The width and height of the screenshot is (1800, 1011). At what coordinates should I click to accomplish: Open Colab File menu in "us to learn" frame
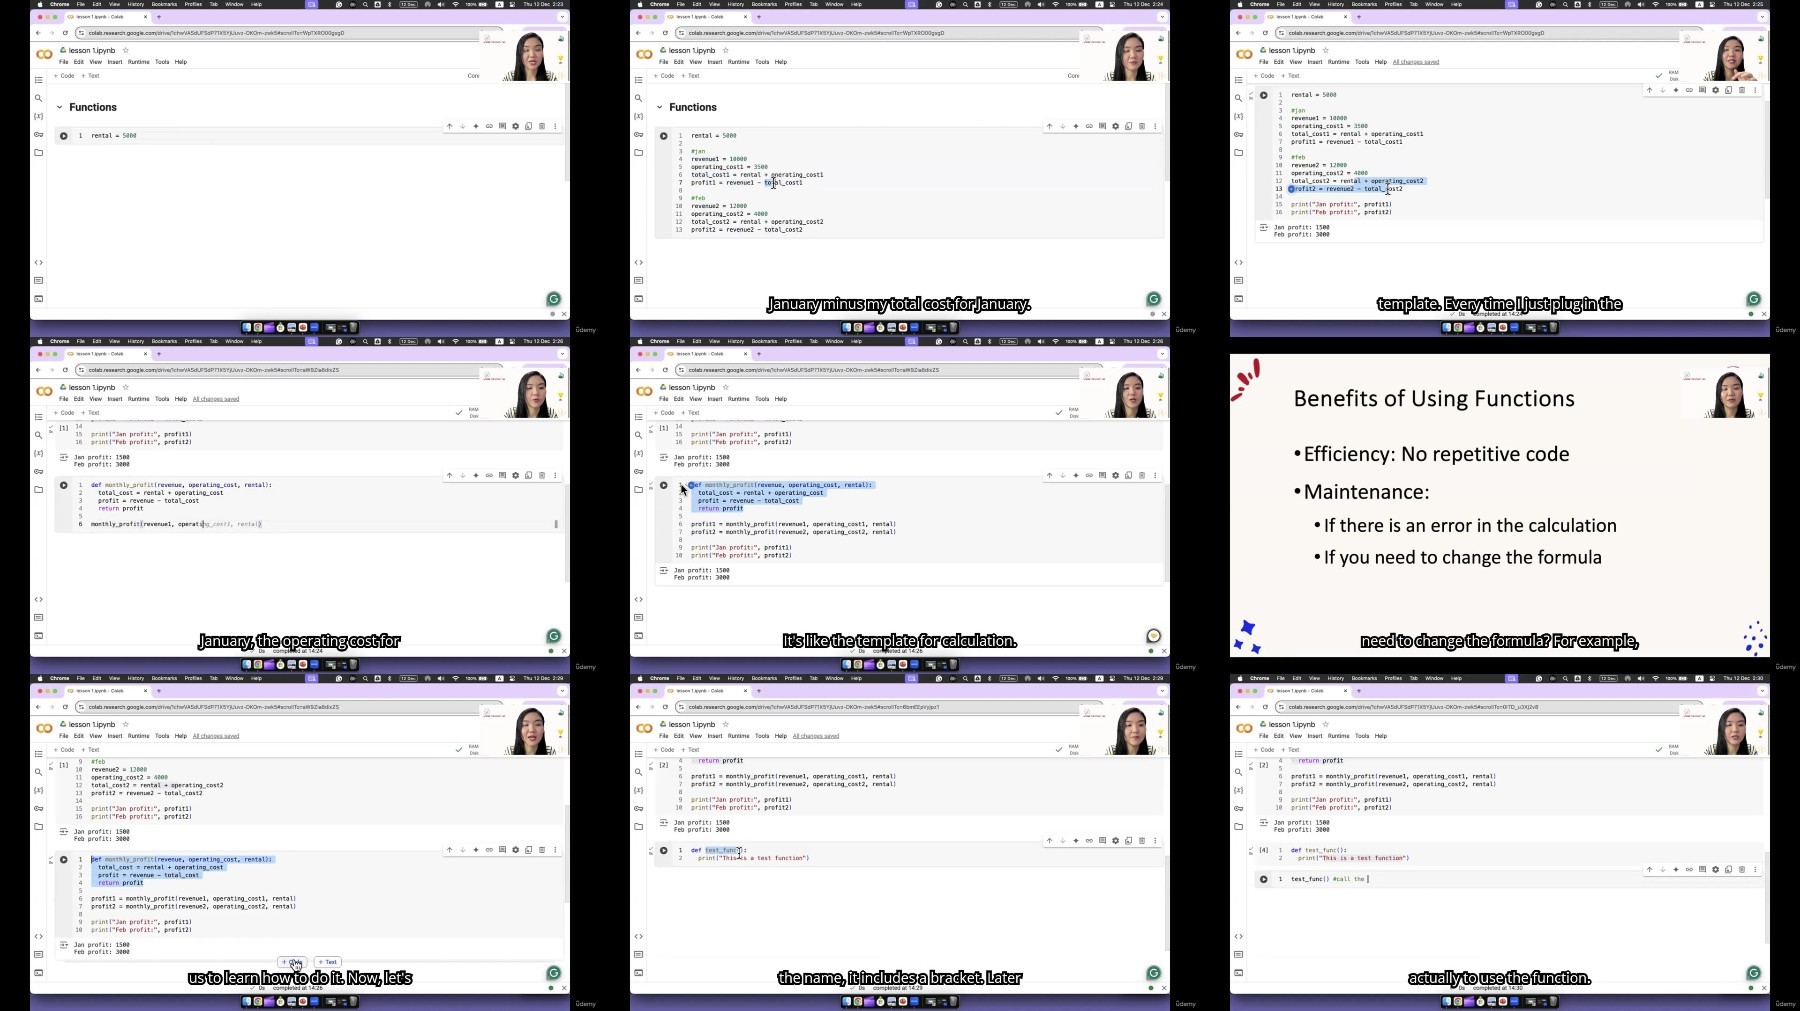point(63,736)
